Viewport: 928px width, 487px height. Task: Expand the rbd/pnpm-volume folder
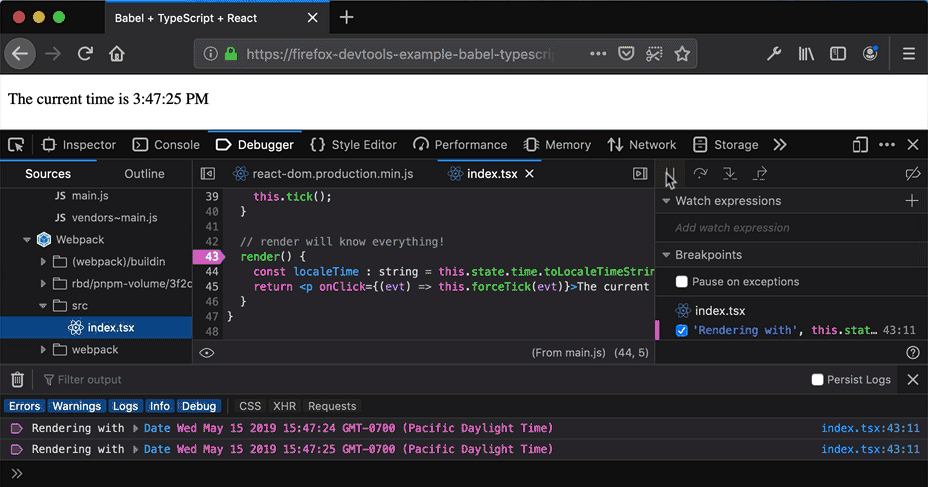pyautogui.click(x=43, y=283)
